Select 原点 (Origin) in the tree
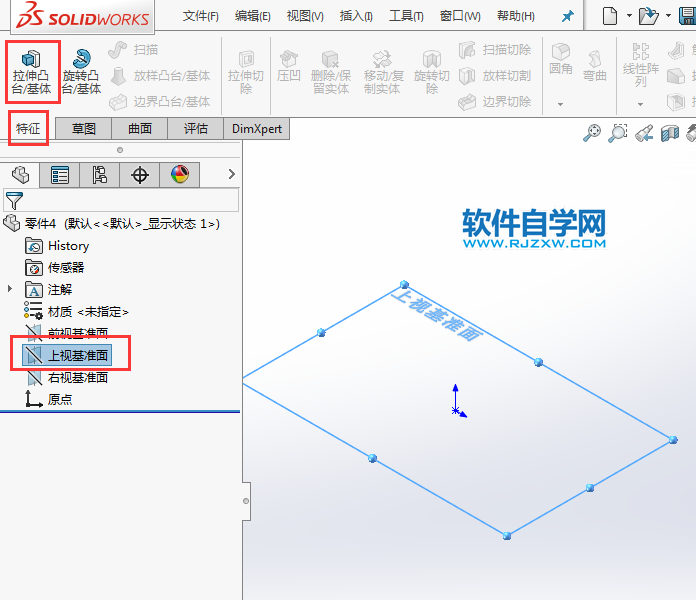This screenshot has width=696, height=600. pyautogui.click(x=49, y=399)
